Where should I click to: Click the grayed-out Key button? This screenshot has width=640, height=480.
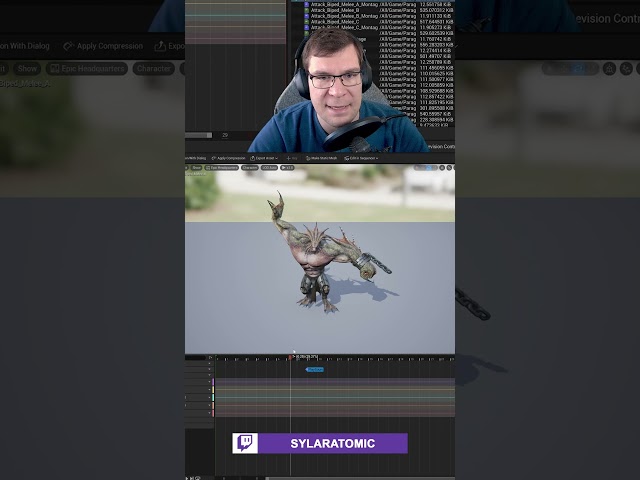coord(291,158)
